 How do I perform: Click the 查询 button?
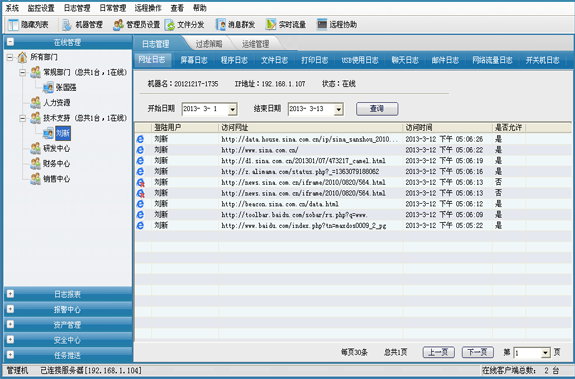click(x=377, y=109)
